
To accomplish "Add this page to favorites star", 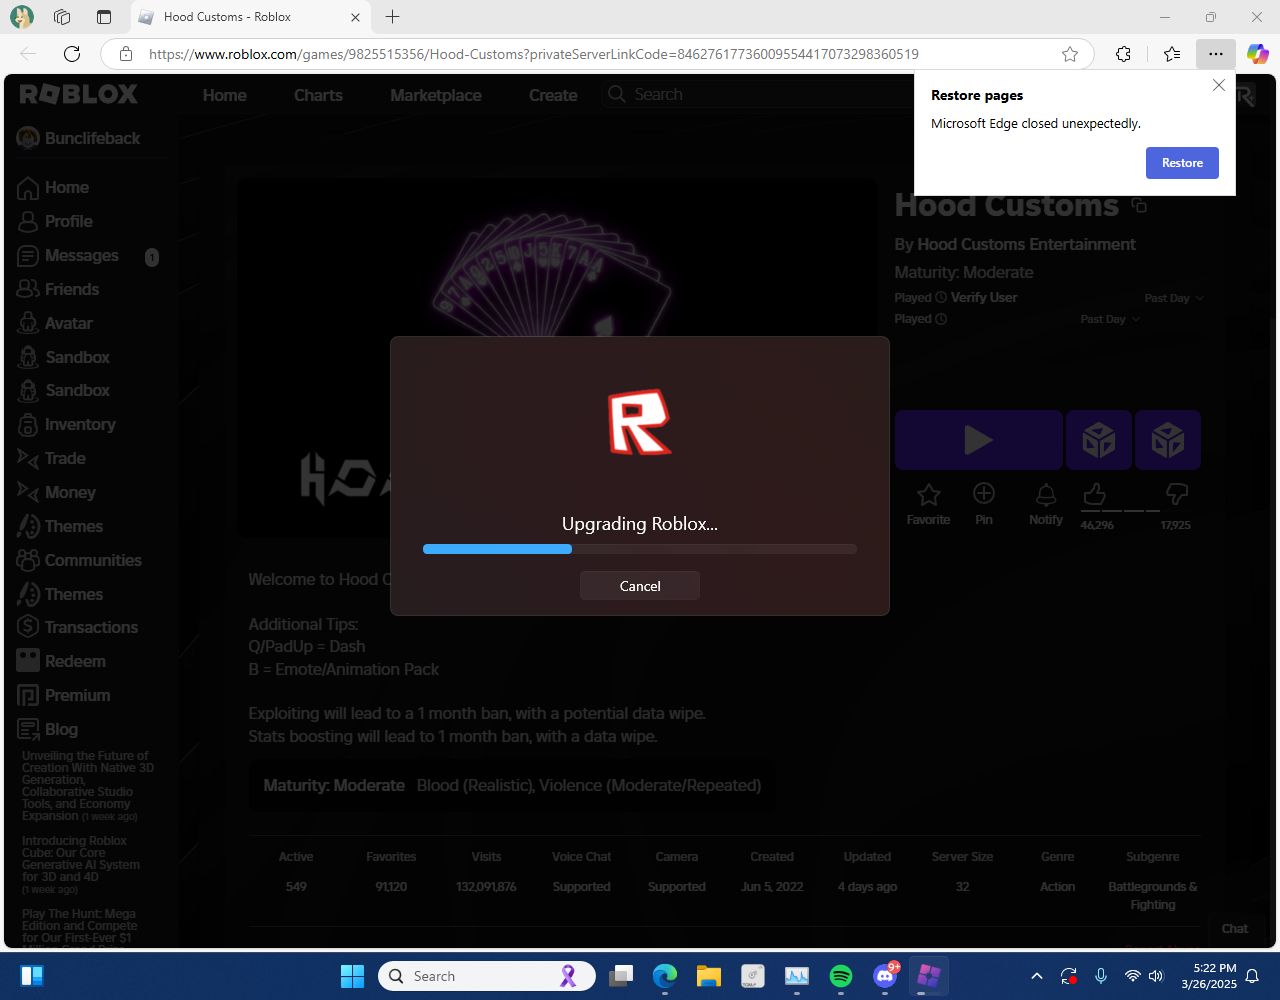I will click(1070, 54).
